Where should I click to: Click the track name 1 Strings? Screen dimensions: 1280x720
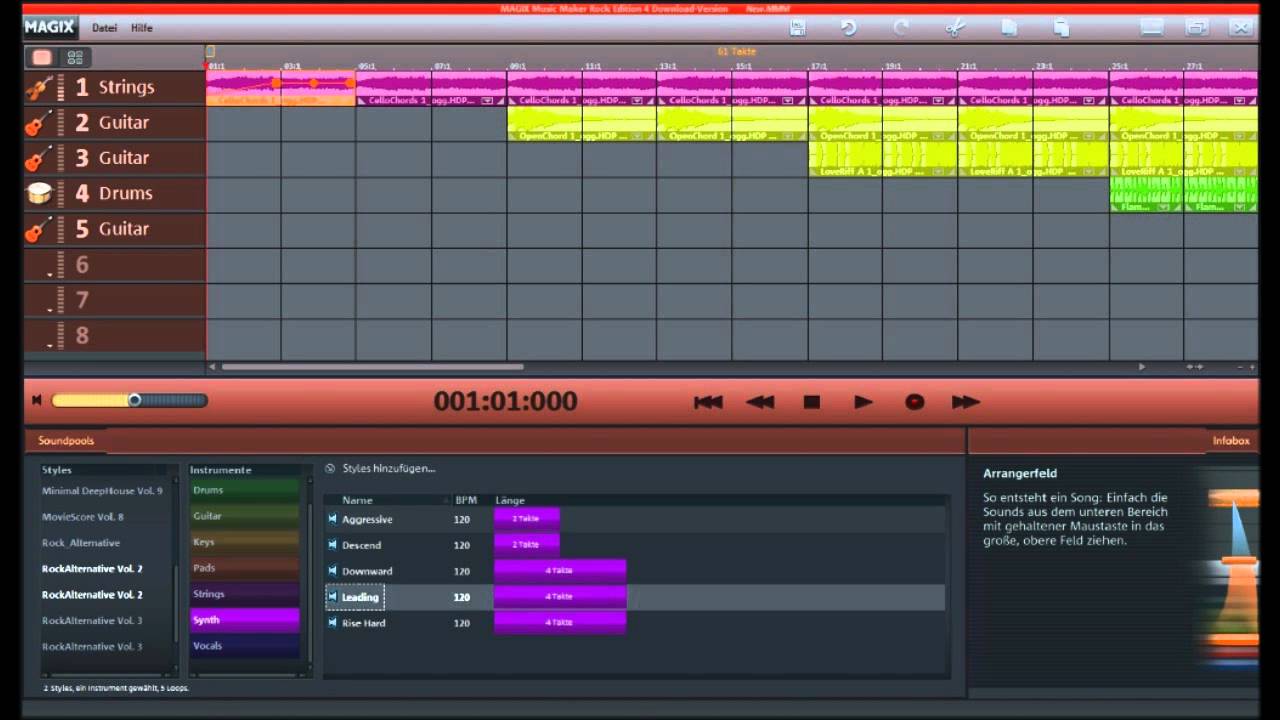pyautogui.click(x=115, y=88)
